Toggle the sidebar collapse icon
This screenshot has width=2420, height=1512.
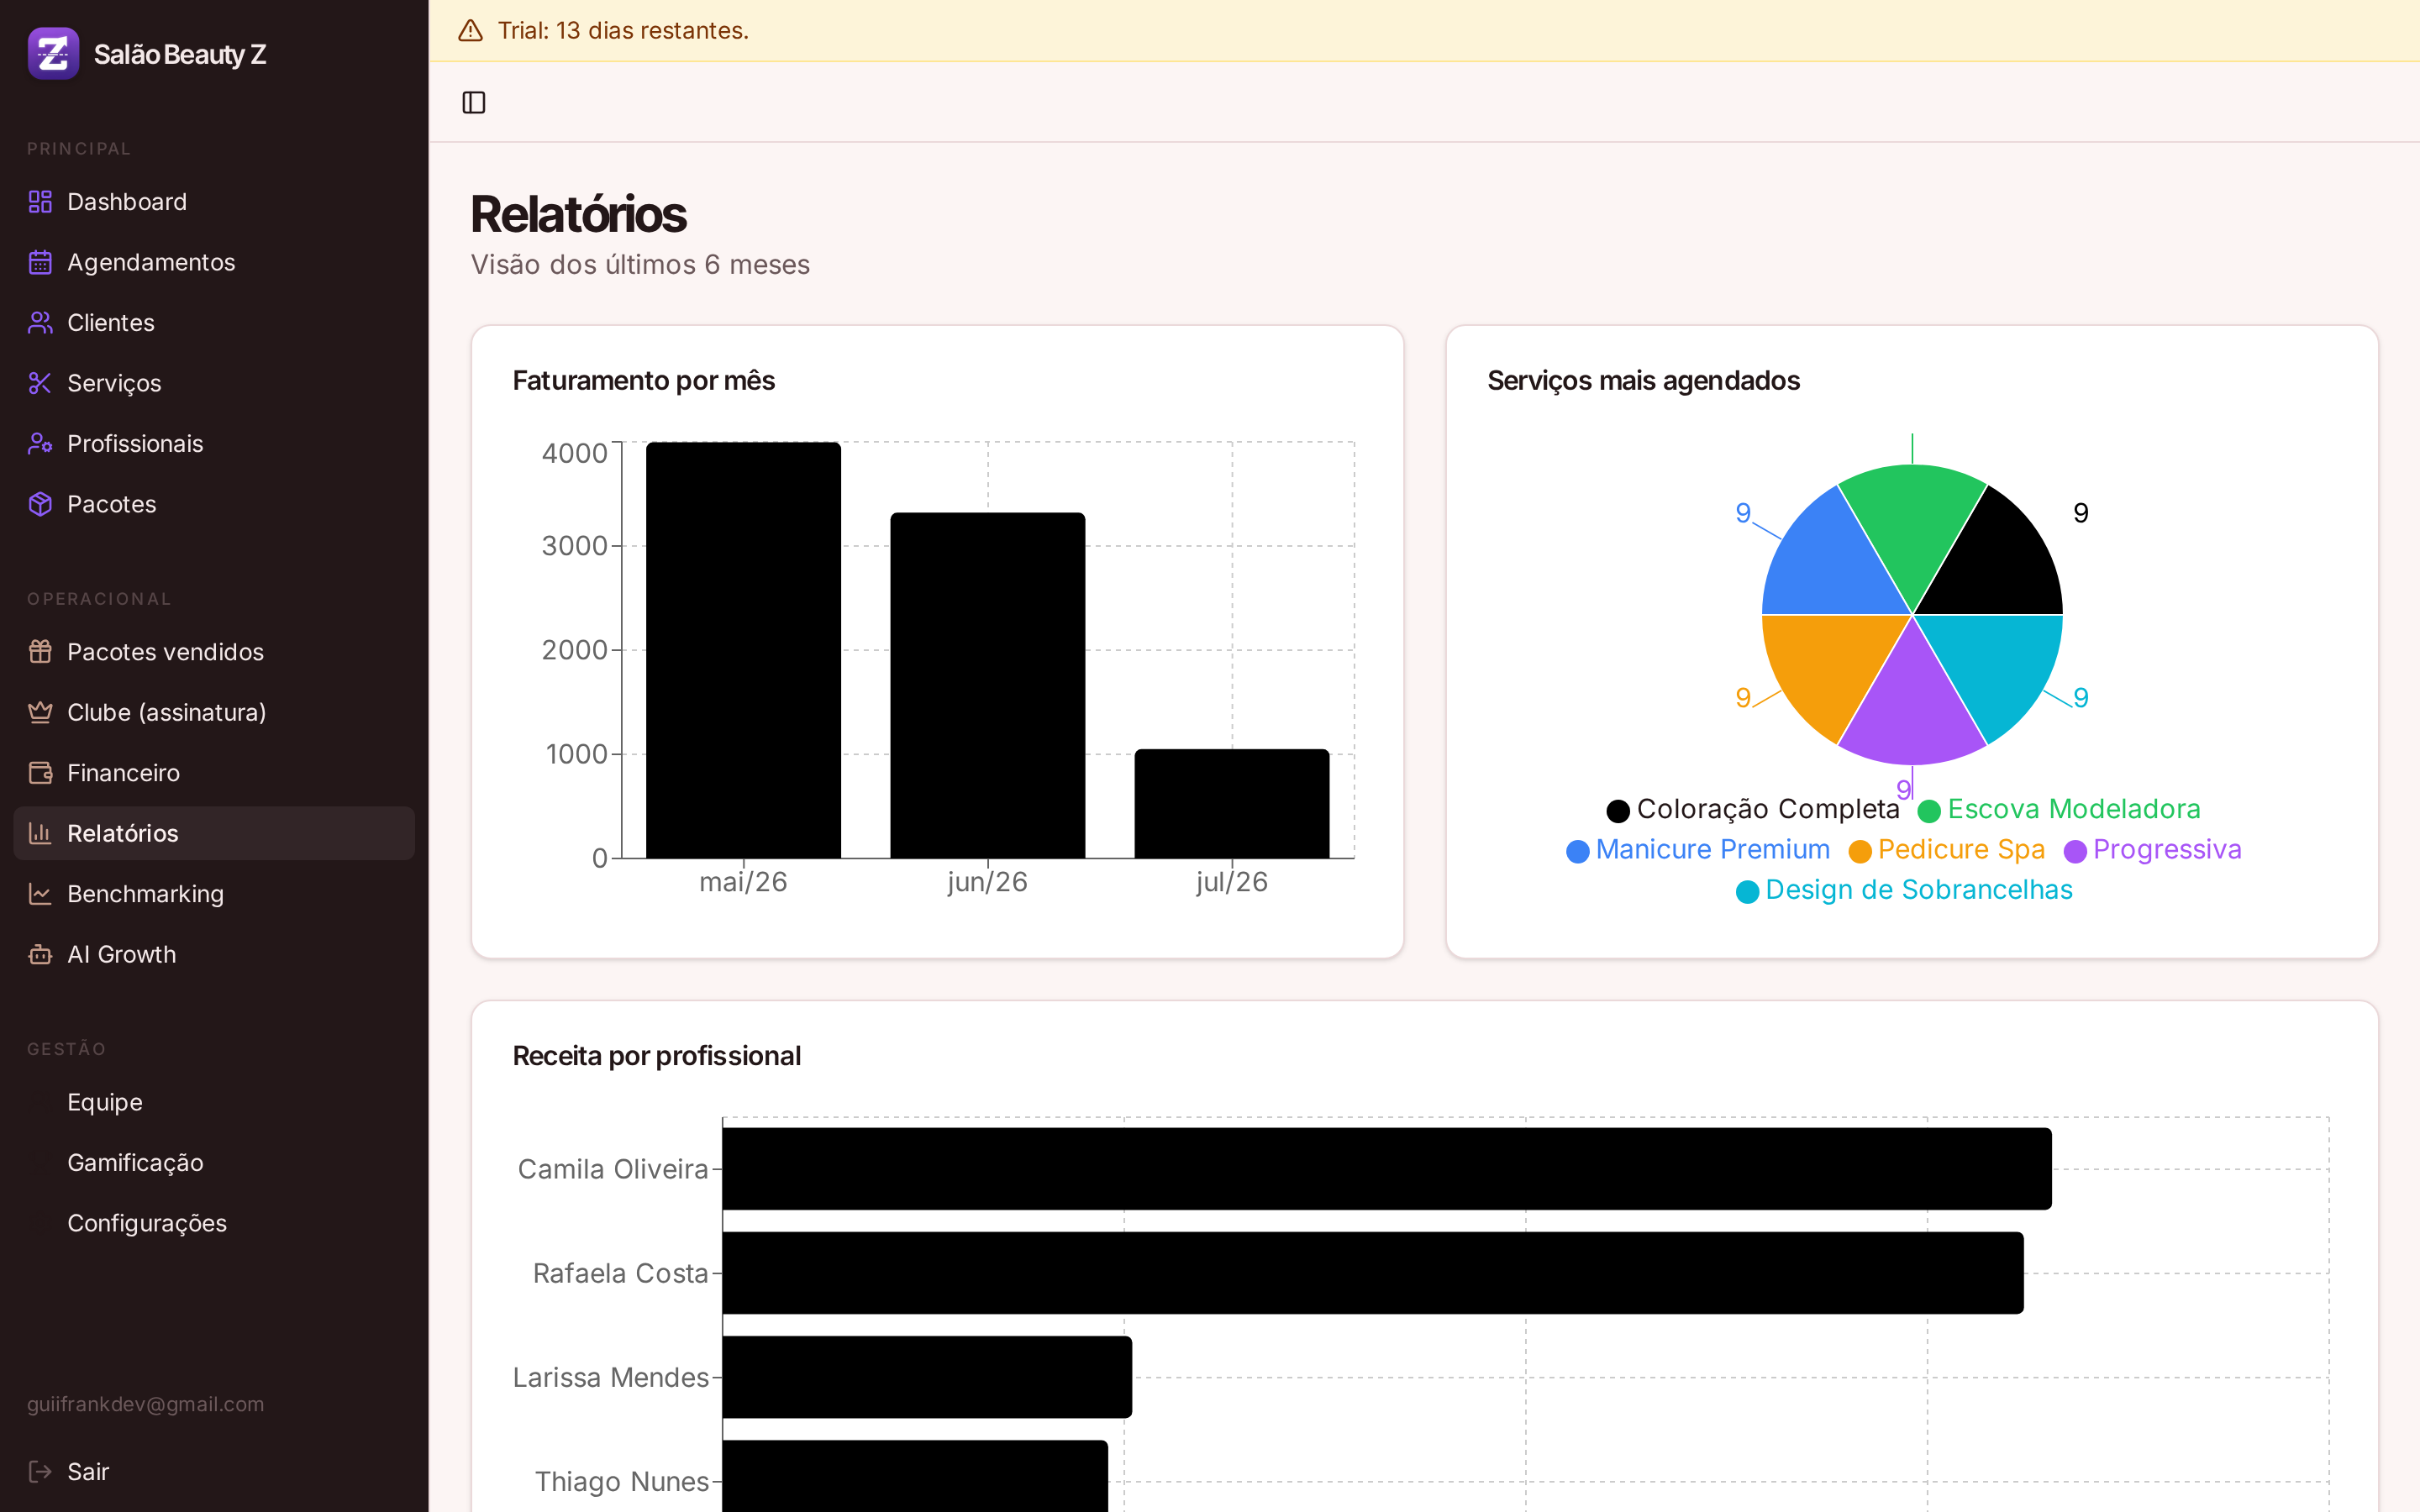pyautogui.click(x=474, y=102)
